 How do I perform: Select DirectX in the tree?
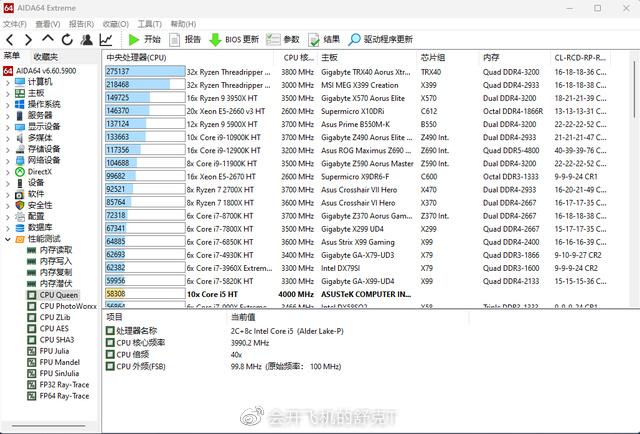pos(40,171)
